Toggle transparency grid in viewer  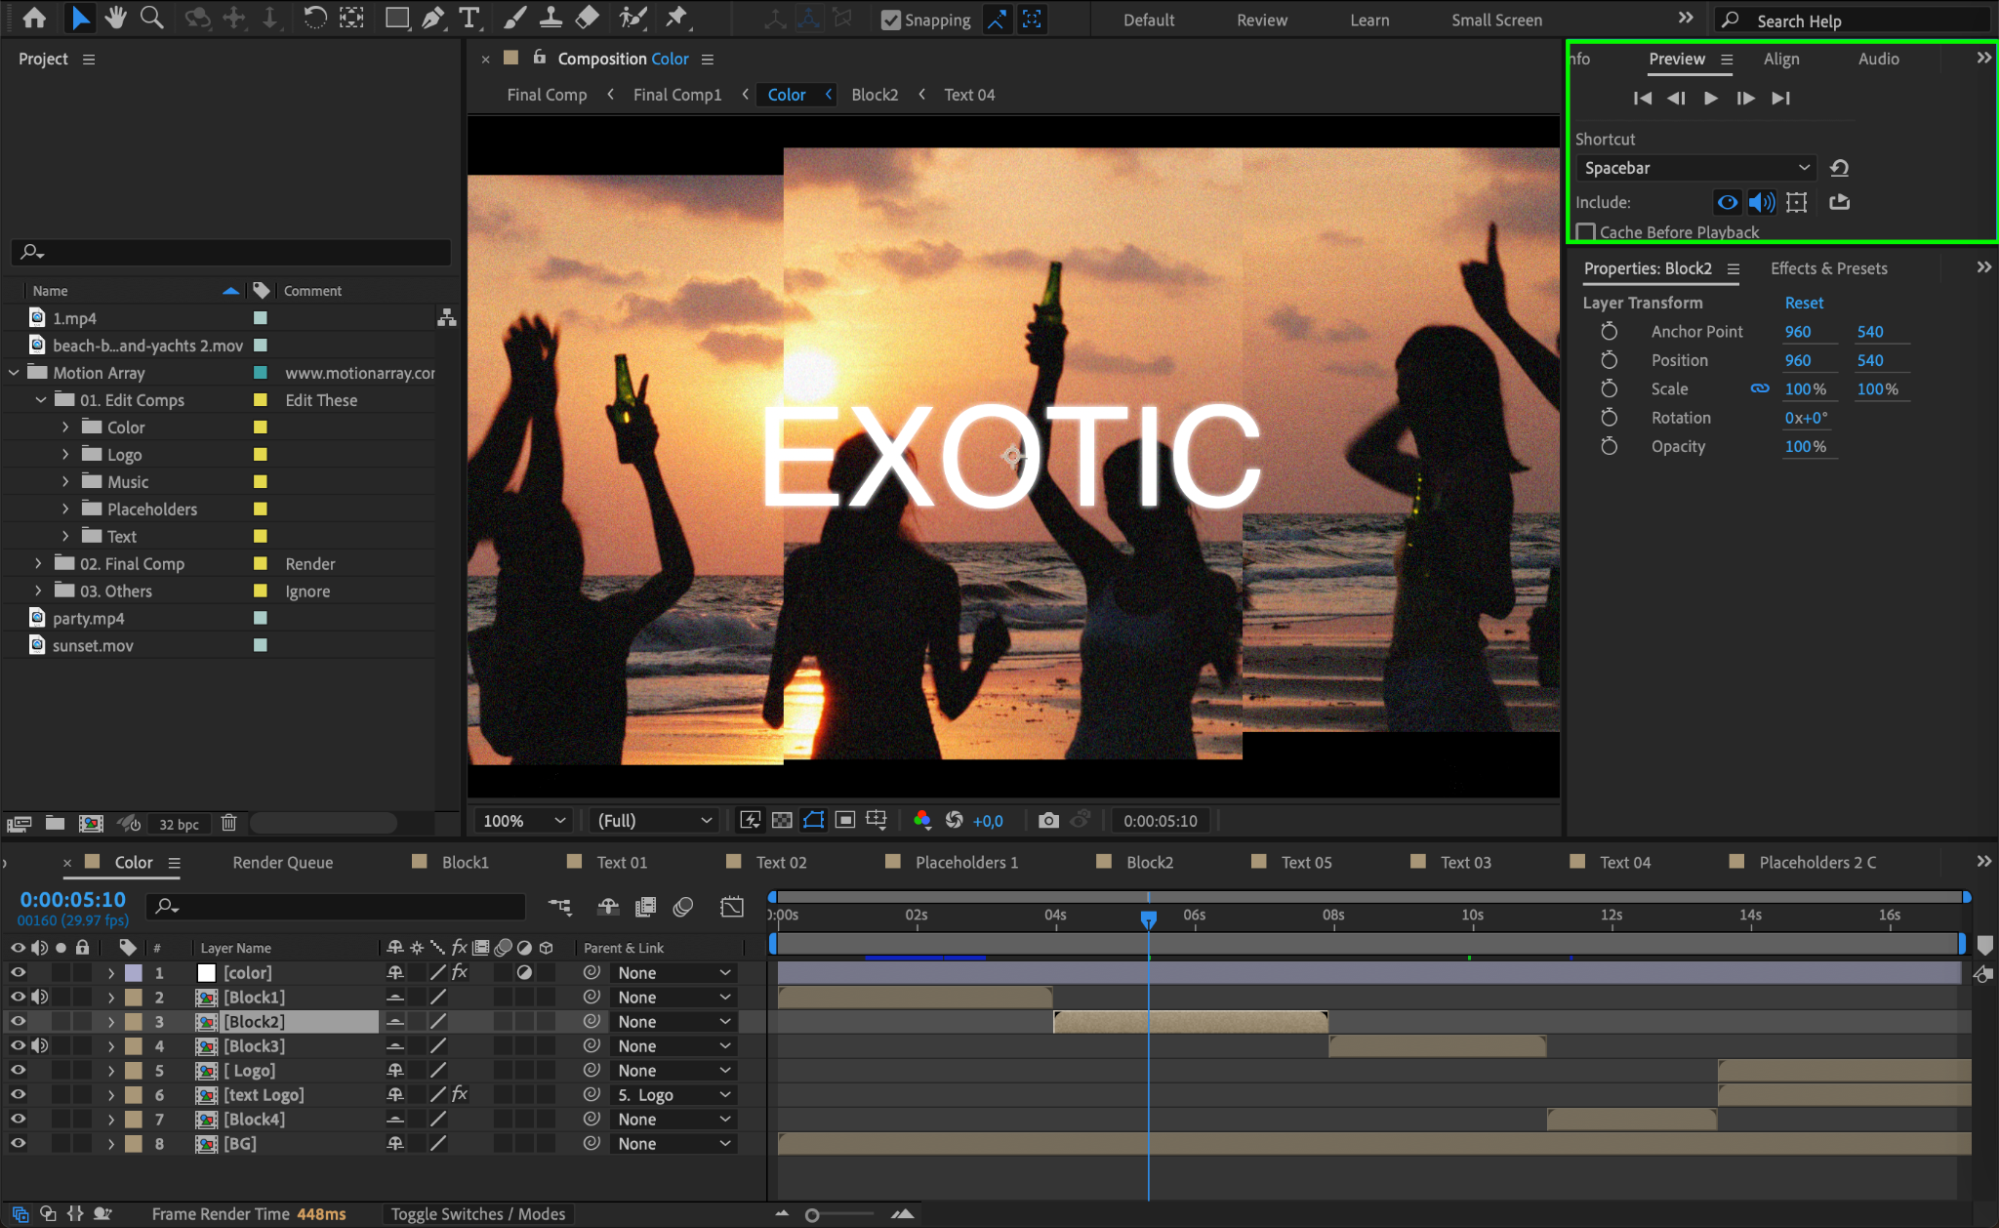[782, 820]
